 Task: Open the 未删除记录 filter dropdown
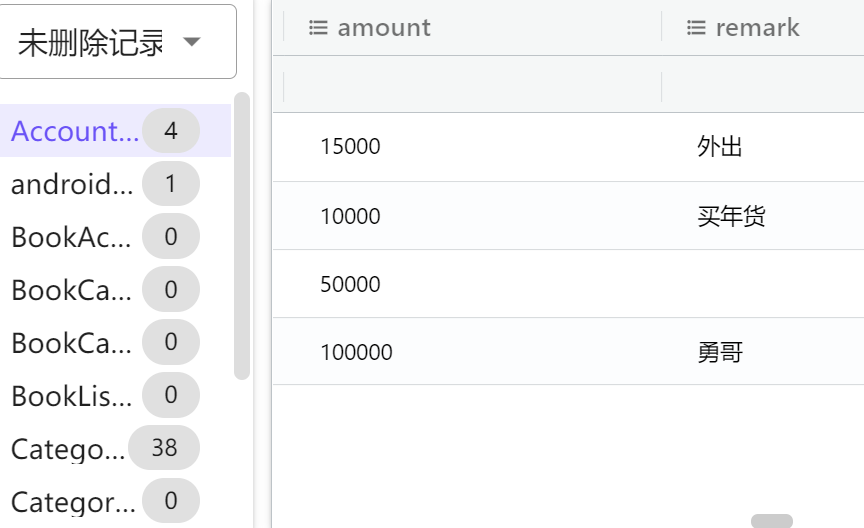[x=116, y=42]
